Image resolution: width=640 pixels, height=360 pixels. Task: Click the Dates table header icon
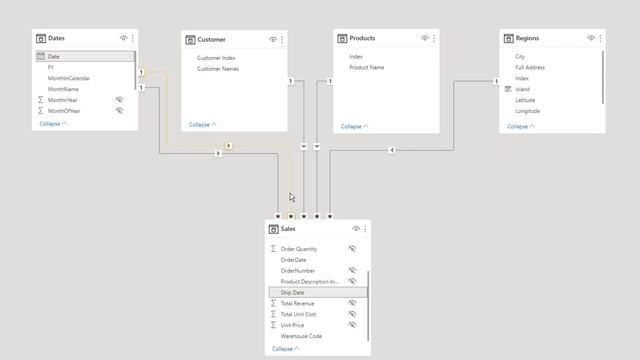click(x=41, y=38)
